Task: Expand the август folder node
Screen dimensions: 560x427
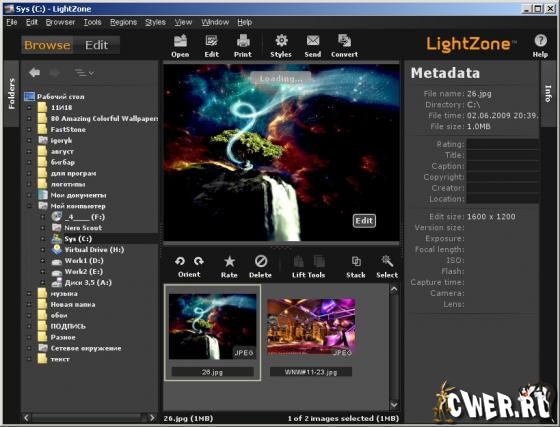Action: click(29, 151)
